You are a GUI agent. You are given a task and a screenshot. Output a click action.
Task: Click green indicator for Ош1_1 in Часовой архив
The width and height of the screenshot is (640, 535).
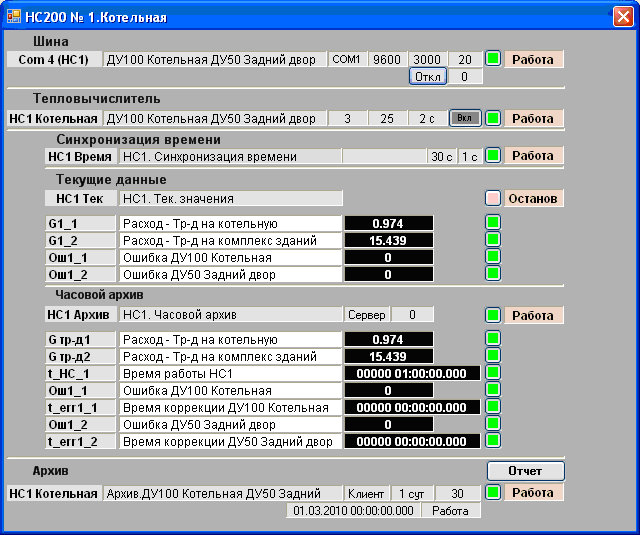point(493,389)
